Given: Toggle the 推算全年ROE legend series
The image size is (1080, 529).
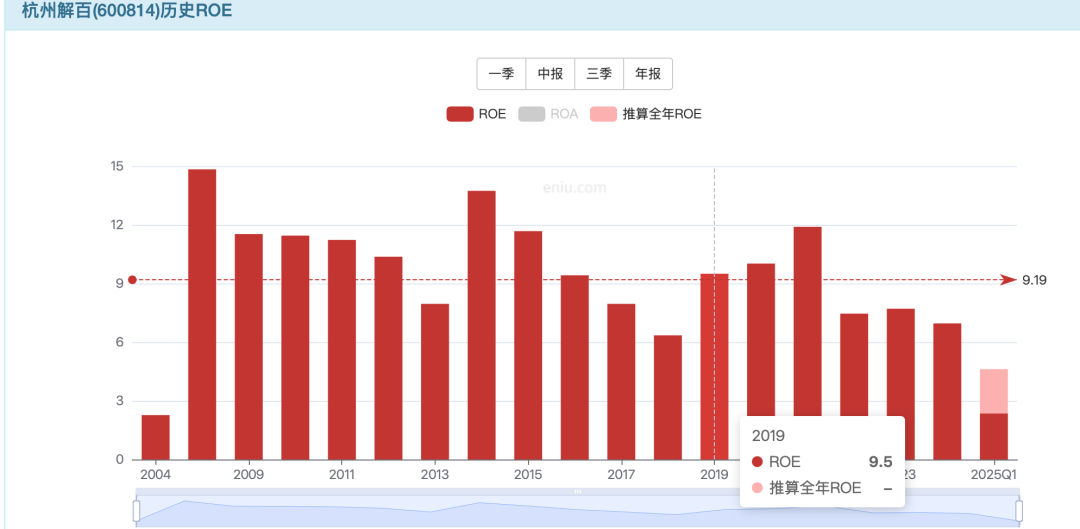Looking at the screenshot, I should coord(645,114).
